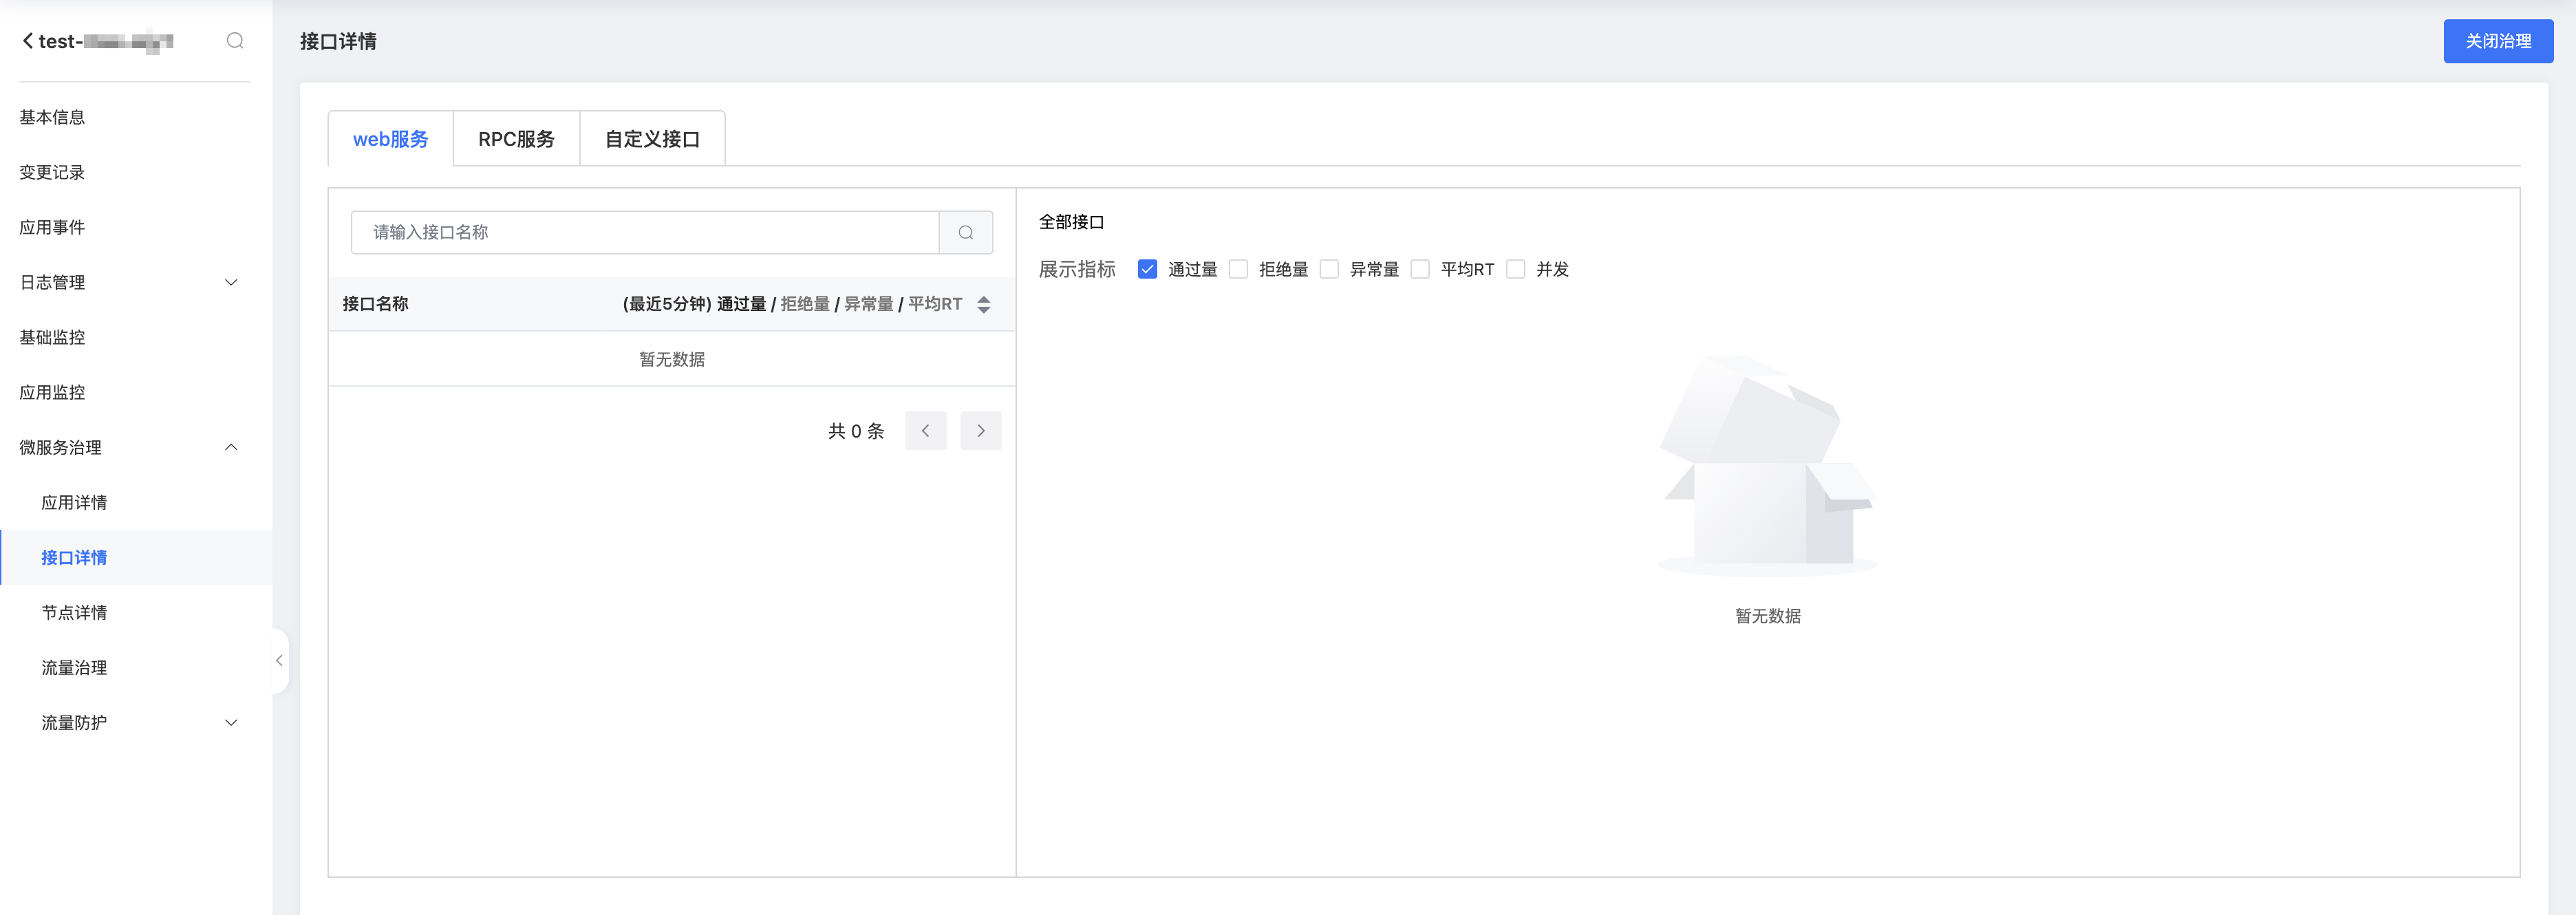
Task: Focus the 请输入接口名称 search field
Action: (x=645, y=232)
